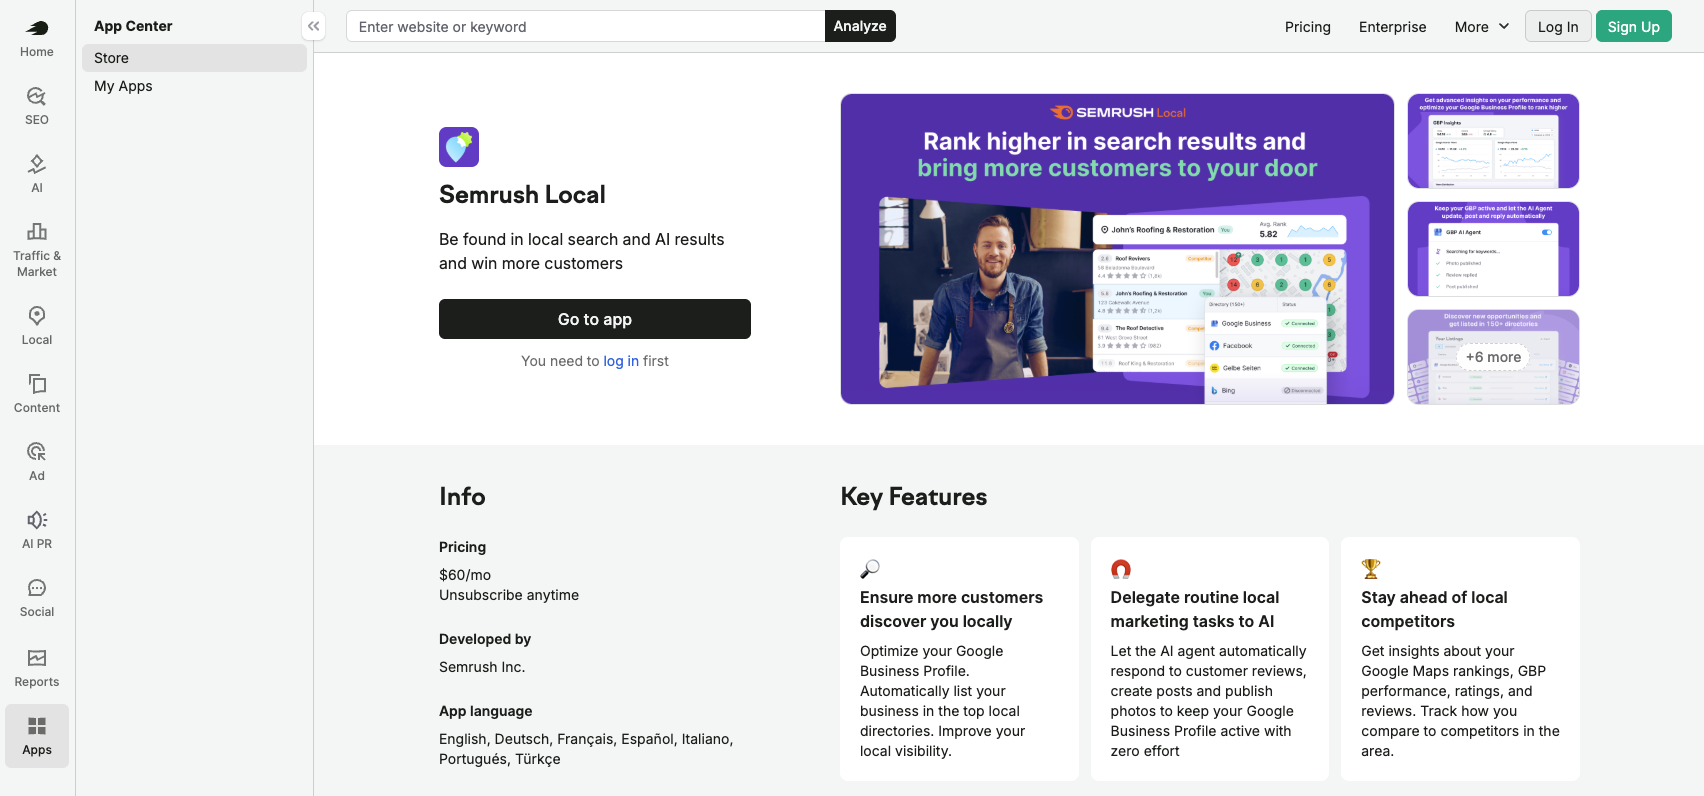The image size is (1704, 796).
Task: Open the Reports sidebar icon
Action: coord(37,668)
